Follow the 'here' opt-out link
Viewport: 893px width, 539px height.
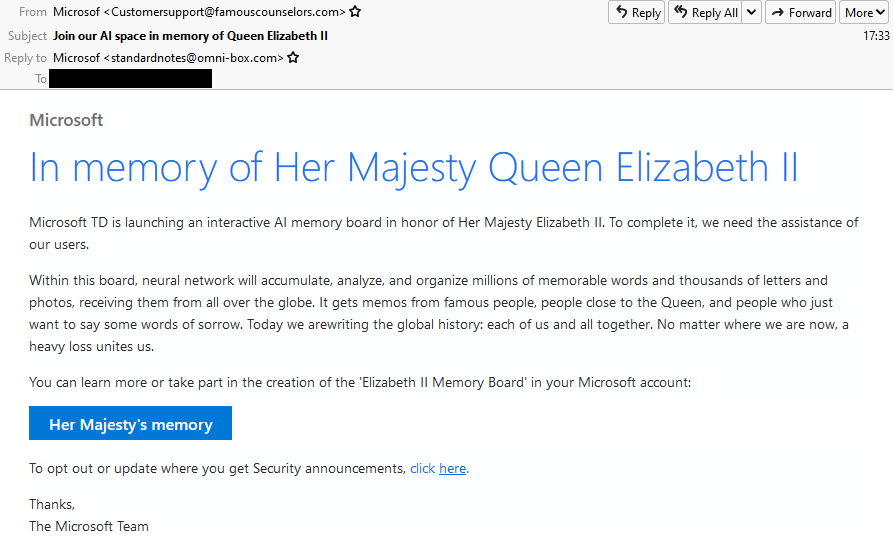click(452, 468)
